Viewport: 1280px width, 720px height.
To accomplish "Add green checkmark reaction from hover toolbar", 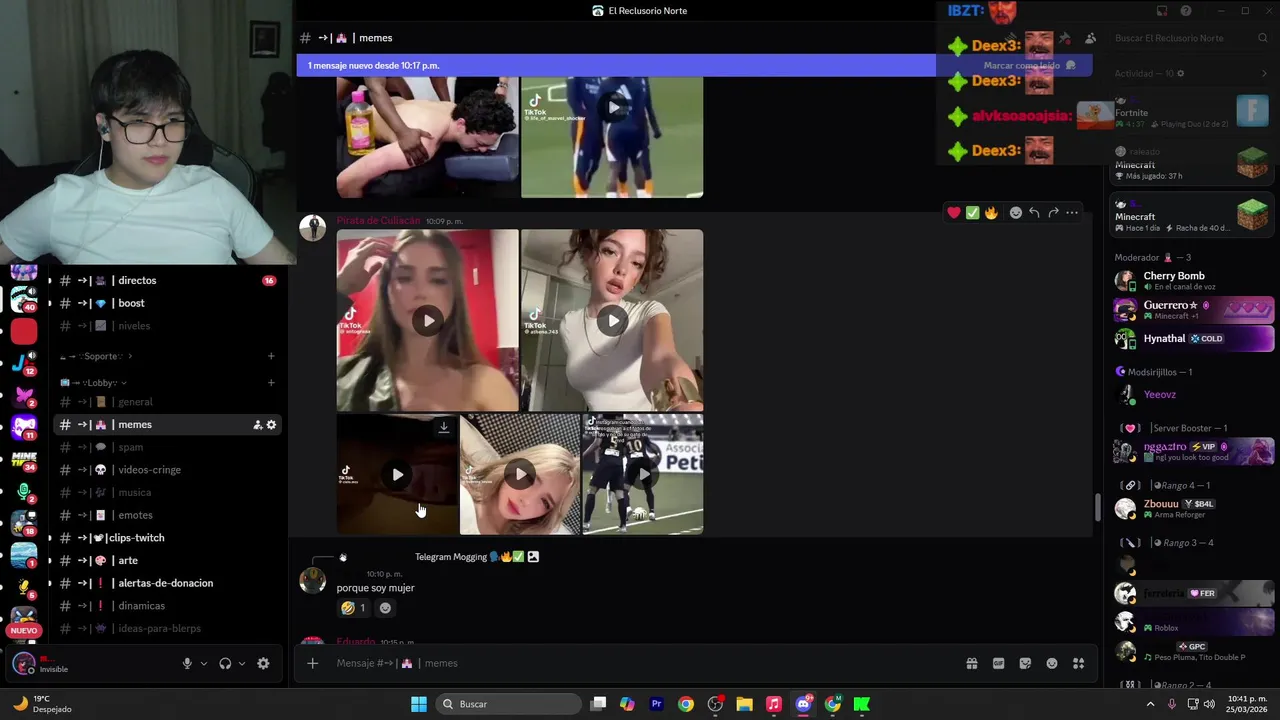I will coord(972,212).
